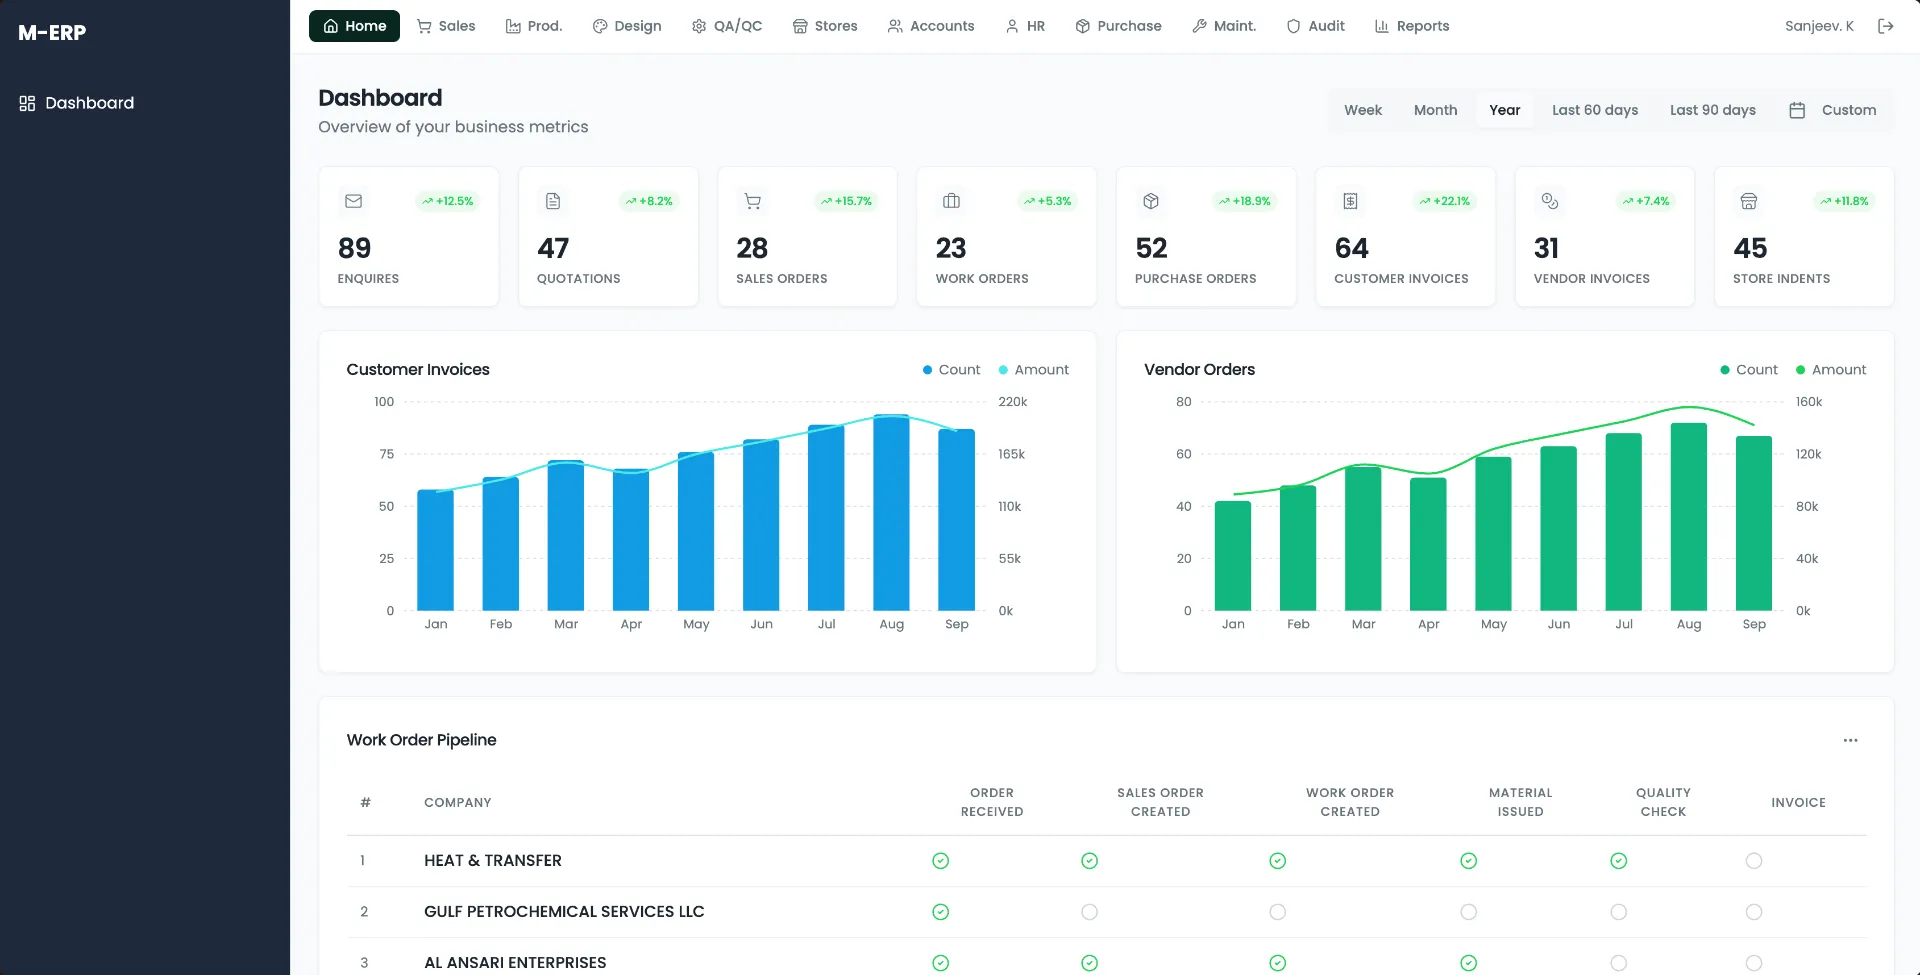Toggle the Amount legend on Vendor Orders chart
Screen dimensions: 1920x975
coord(1830,370)
